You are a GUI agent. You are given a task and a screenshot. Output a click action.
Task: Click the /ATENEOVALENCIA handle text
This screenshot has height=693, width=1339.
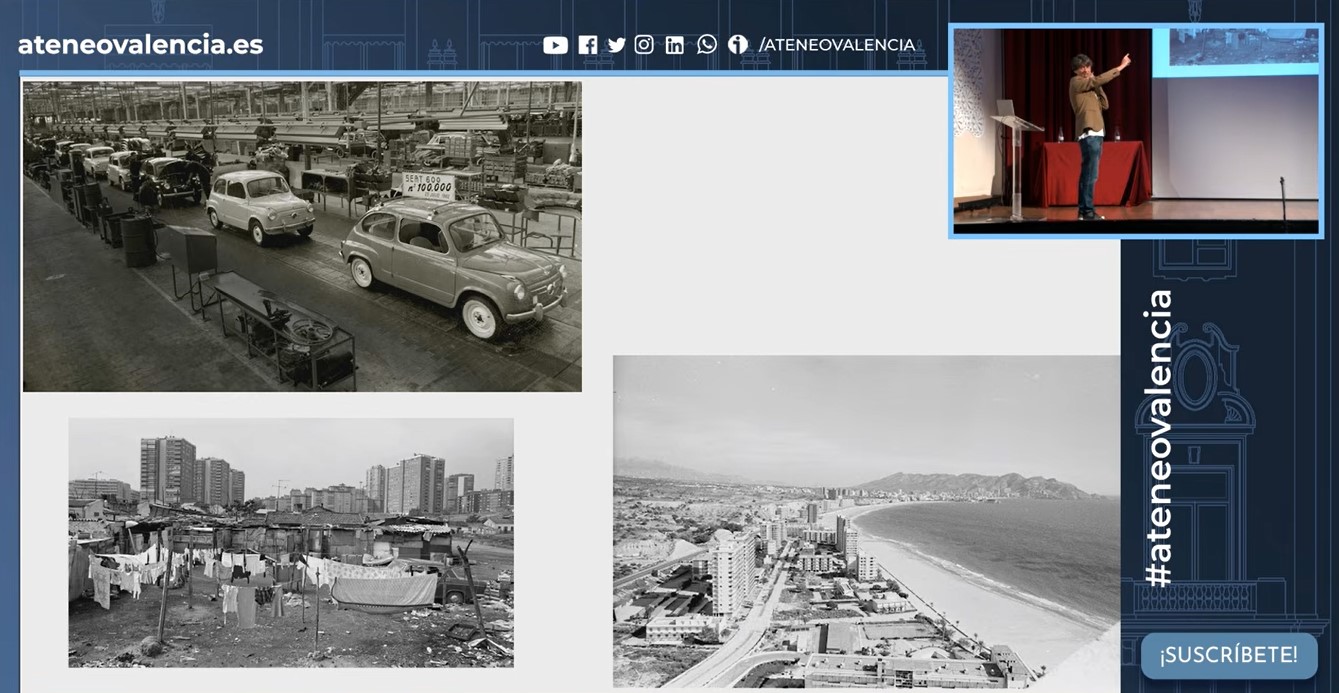(837, 45)
